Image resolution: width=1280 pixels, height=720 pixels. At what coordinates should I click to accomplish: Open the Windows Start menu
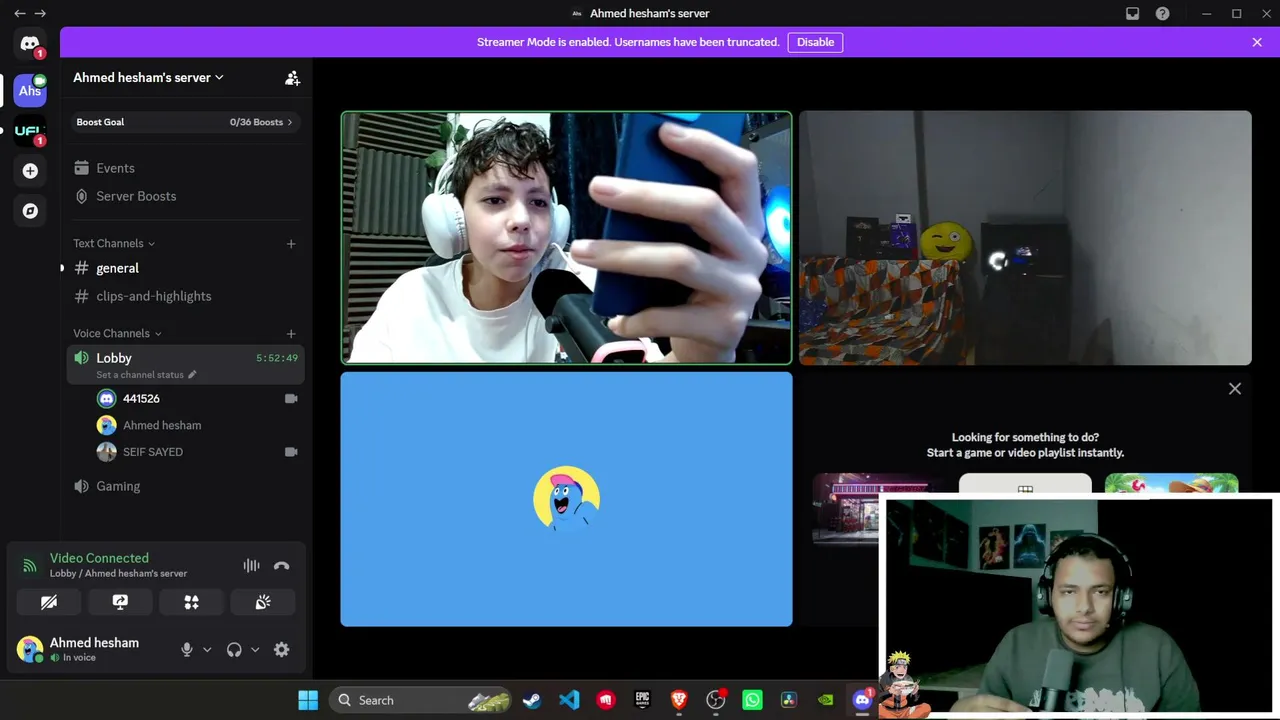click(x=308, y=700)
